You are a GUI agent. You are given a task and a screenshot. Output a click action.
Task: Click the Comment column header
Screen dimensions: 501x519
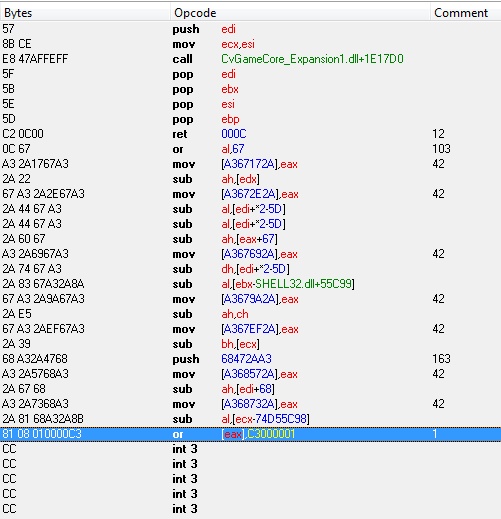(x=465, y=13)
